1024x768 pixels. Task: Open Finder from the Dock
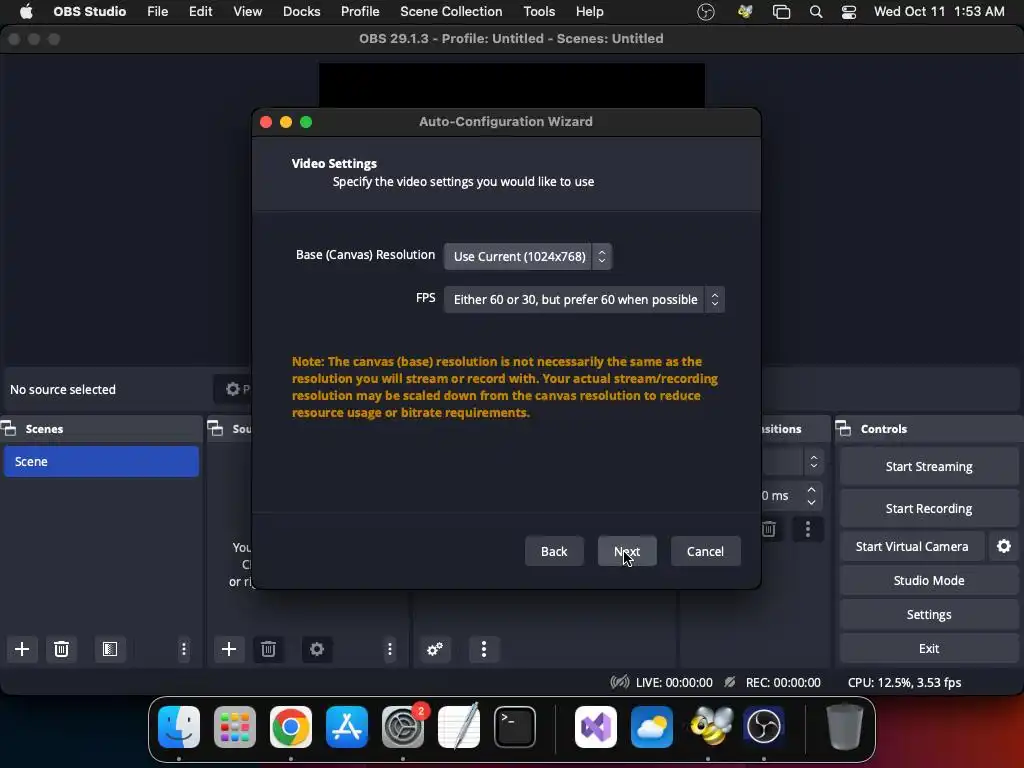tap(179, 727)
